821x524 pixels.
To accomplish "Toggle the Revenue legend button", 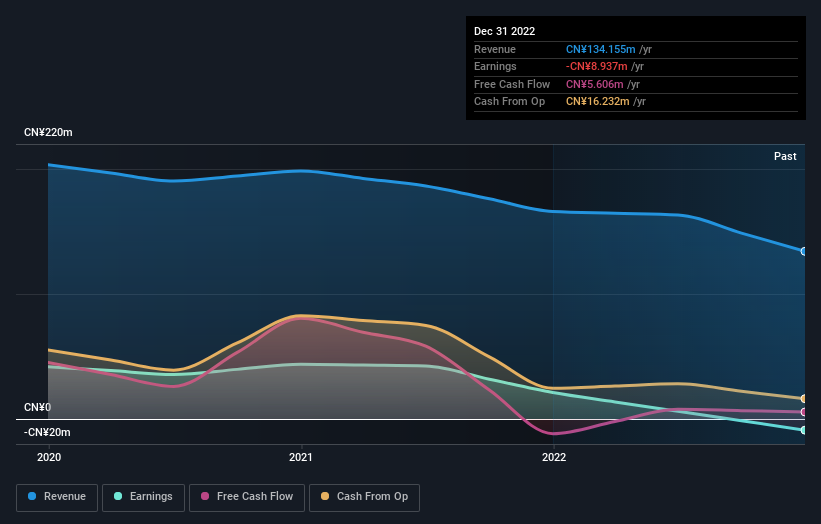I will tap(57, 497).
